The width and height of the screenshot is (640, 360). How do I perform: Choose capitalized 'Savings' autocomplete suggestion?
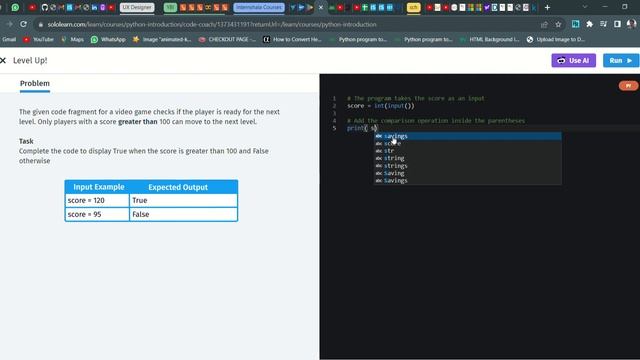coord(467,180)
